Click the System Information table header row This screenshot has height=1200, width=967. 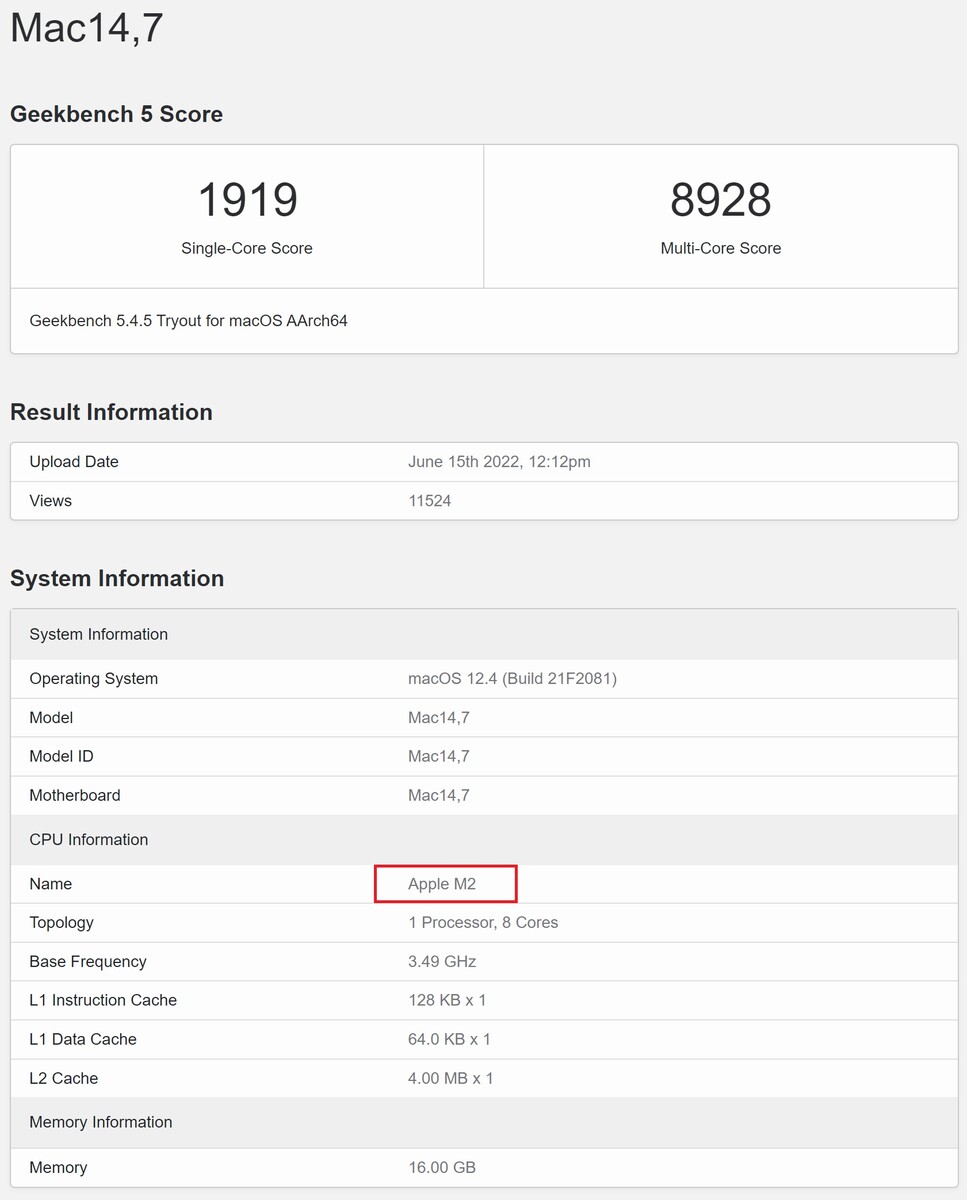(484, 634)
